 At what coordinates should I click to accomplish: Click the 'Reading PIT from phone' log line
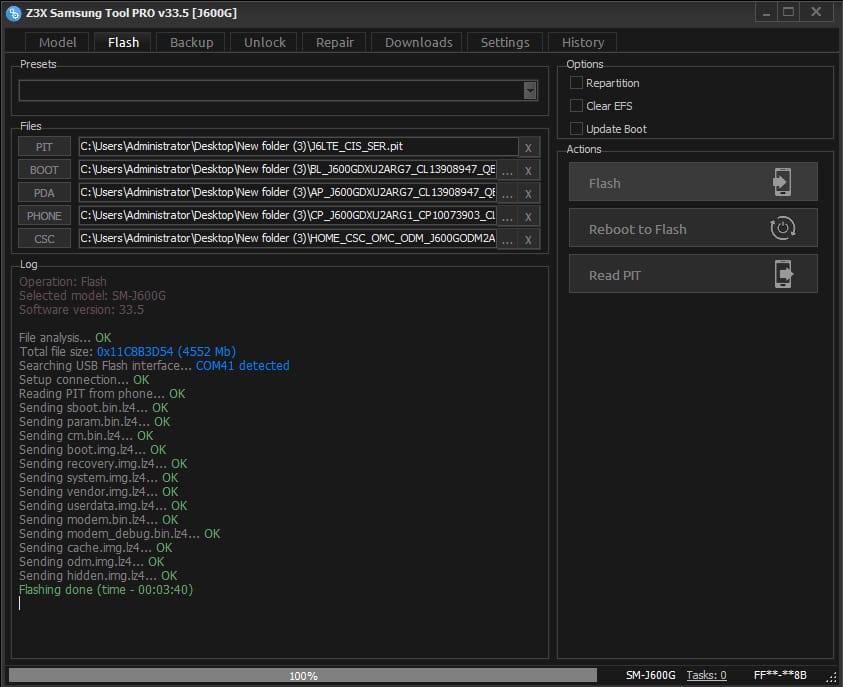(x=102, y=393)
